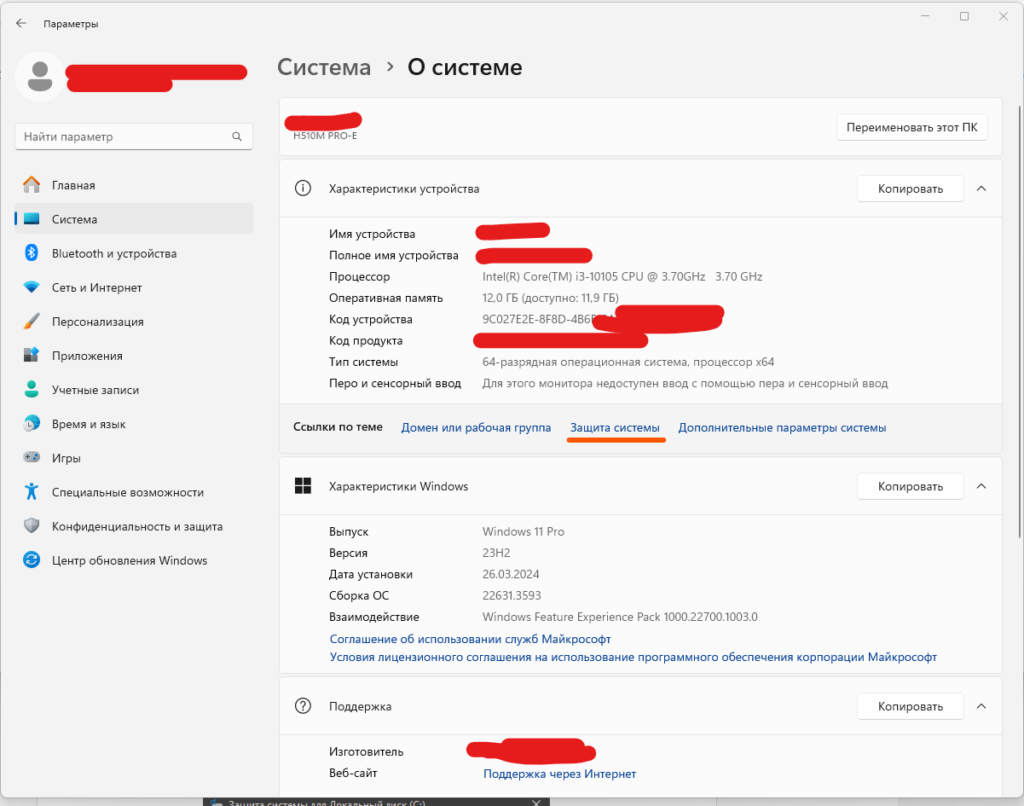The width and height of the screenshot is (1024, 806).
Task: Click the Home house icon in sidebar
Action: point(31,185)
